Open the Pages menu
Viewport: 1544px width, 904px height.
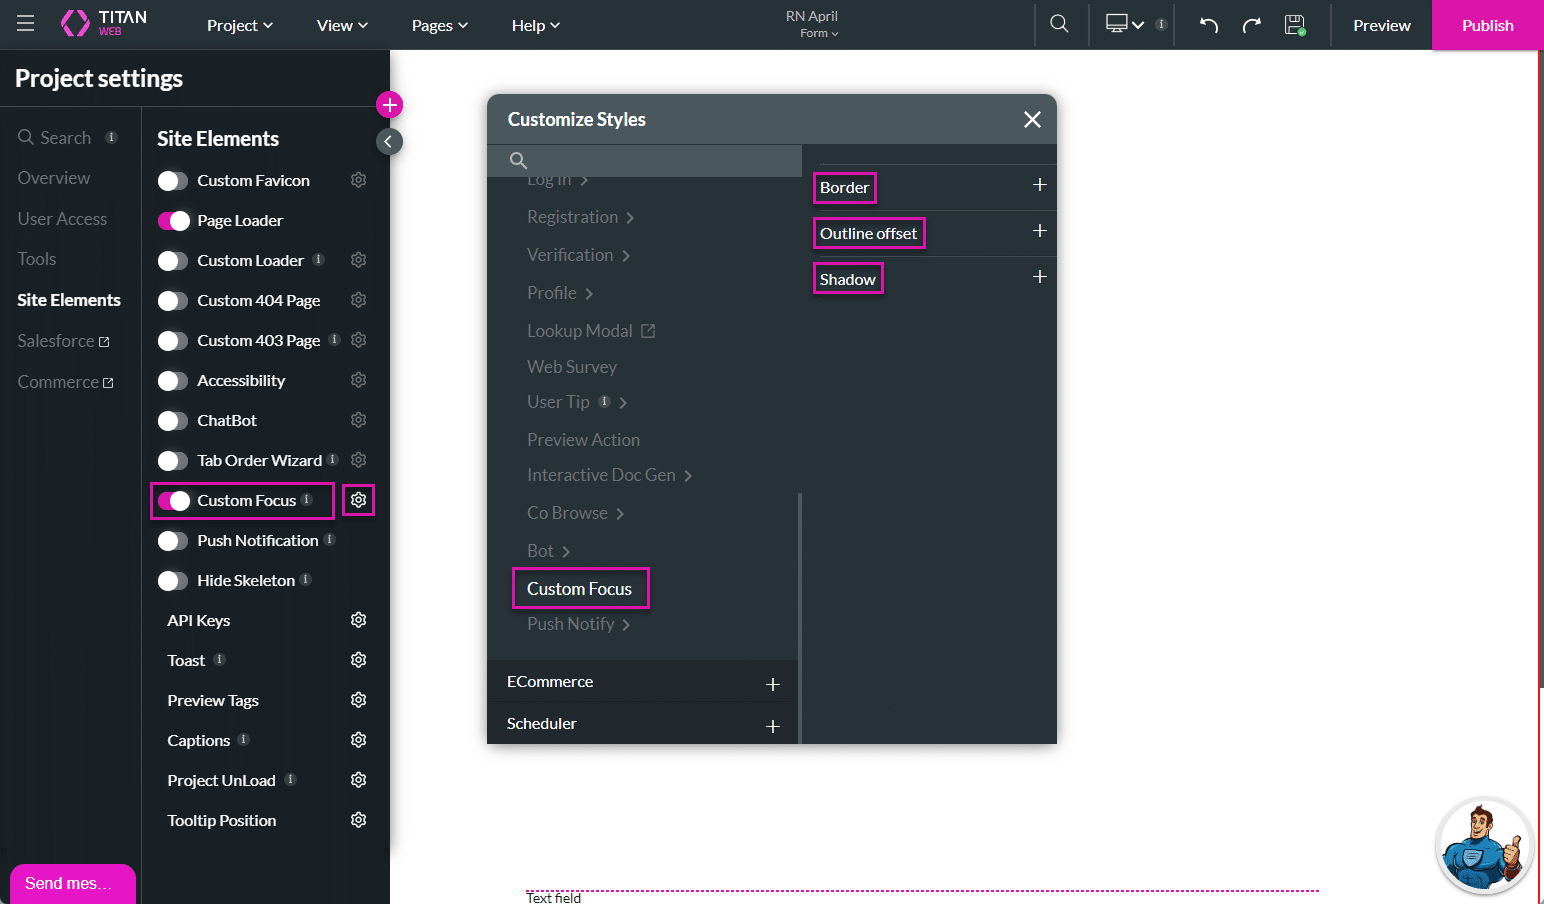click(x=439, y=26)
